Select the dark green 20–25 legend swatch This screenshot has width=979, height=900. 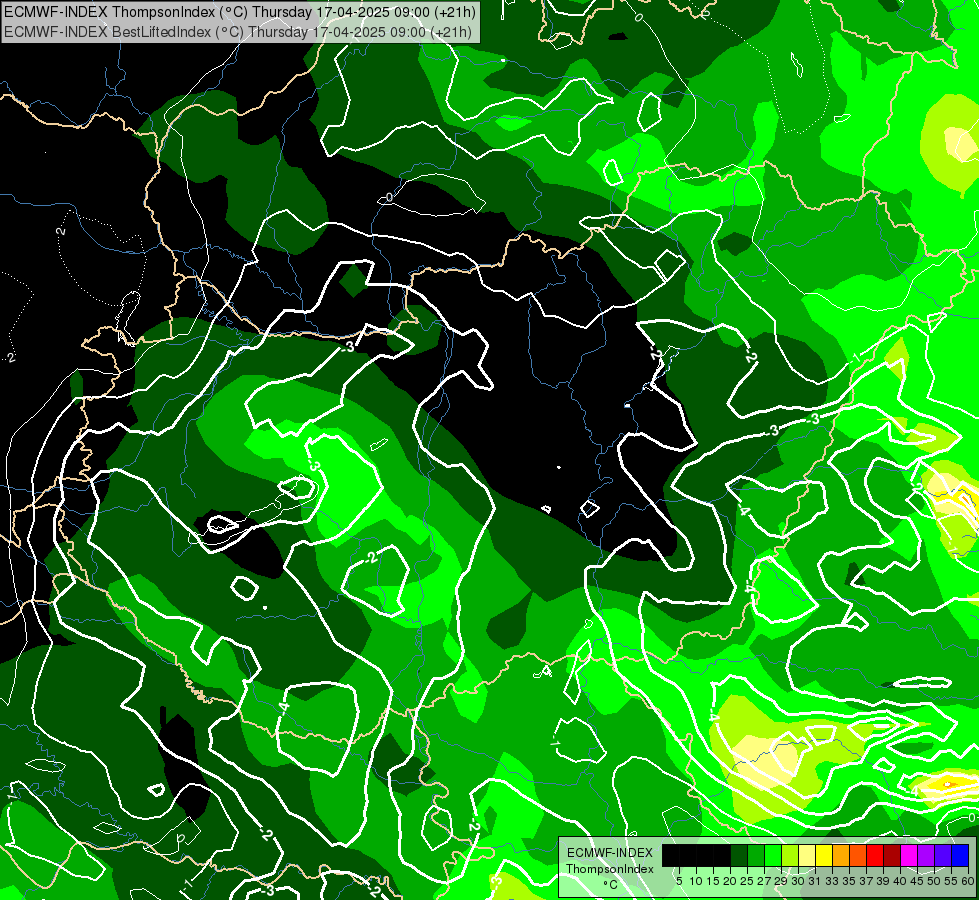click(739, 855)
